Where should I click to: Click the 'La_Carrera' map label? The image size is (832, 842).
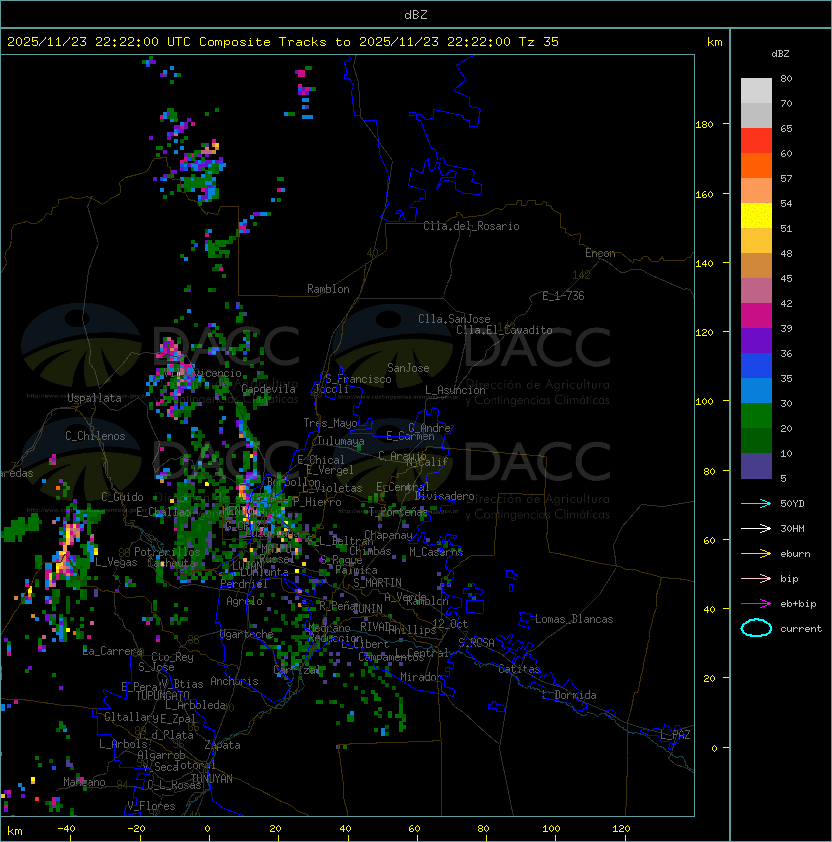113,651
